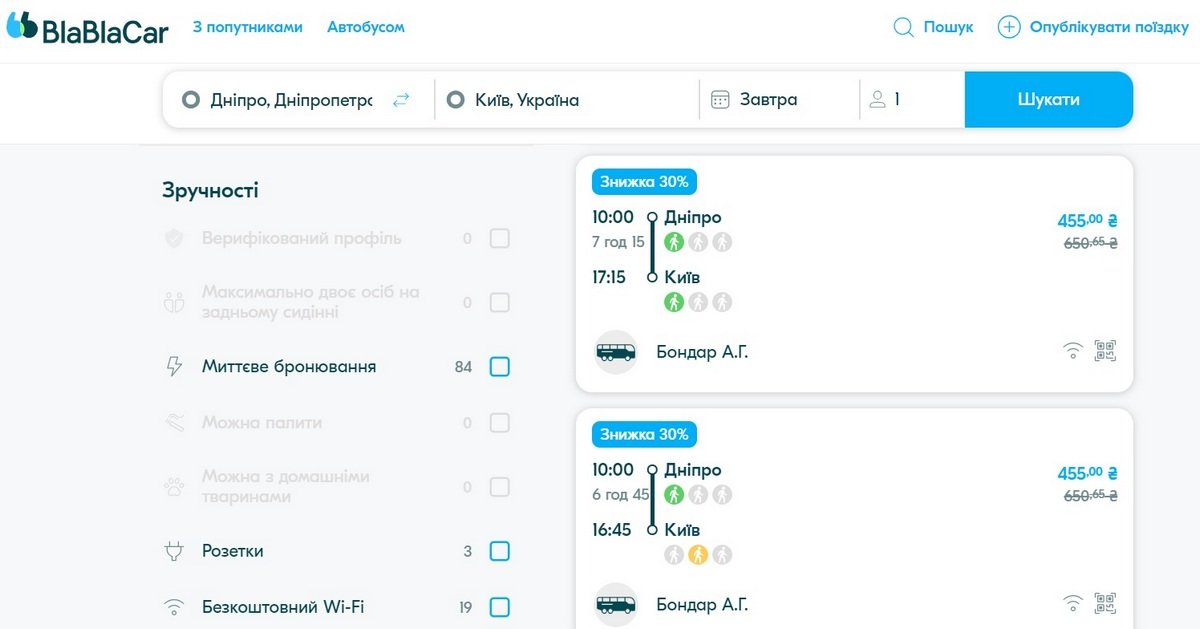Click the Wi-Fi icon in first trip card
Screen dimensions: 1200x629
point(1072,351)
